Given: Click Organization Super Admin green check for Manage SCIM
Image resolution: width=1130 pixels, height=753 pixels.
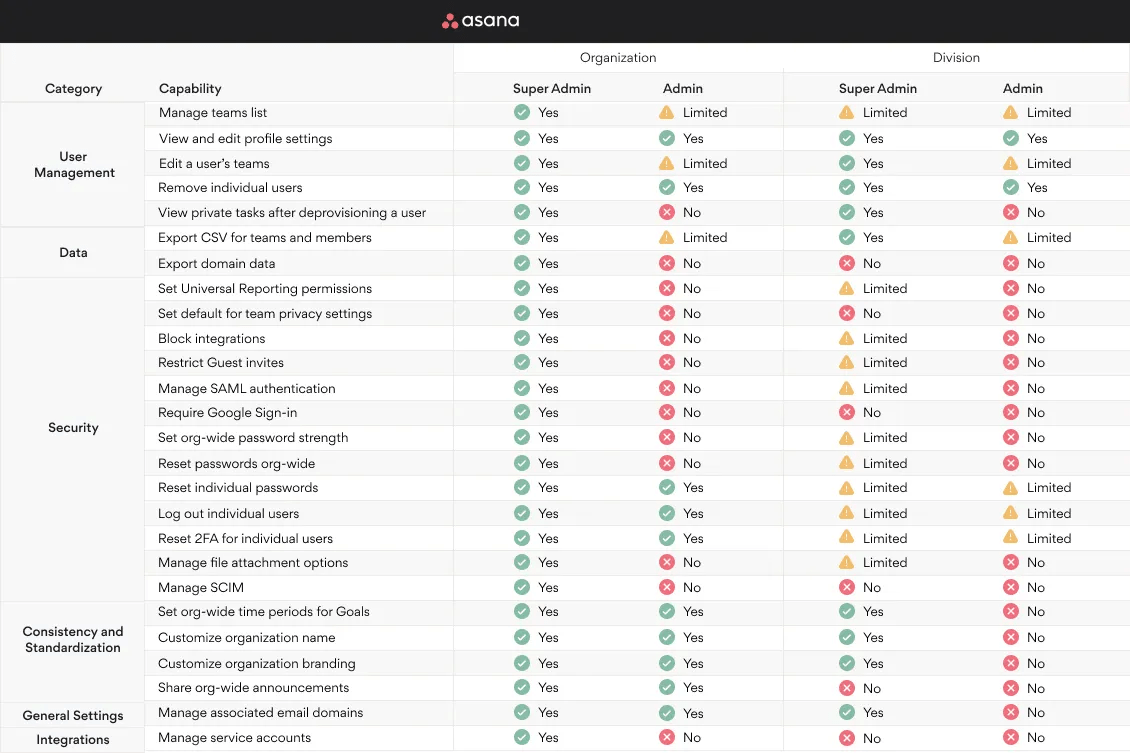Looking at the screenshot, I should pos(522,588).
